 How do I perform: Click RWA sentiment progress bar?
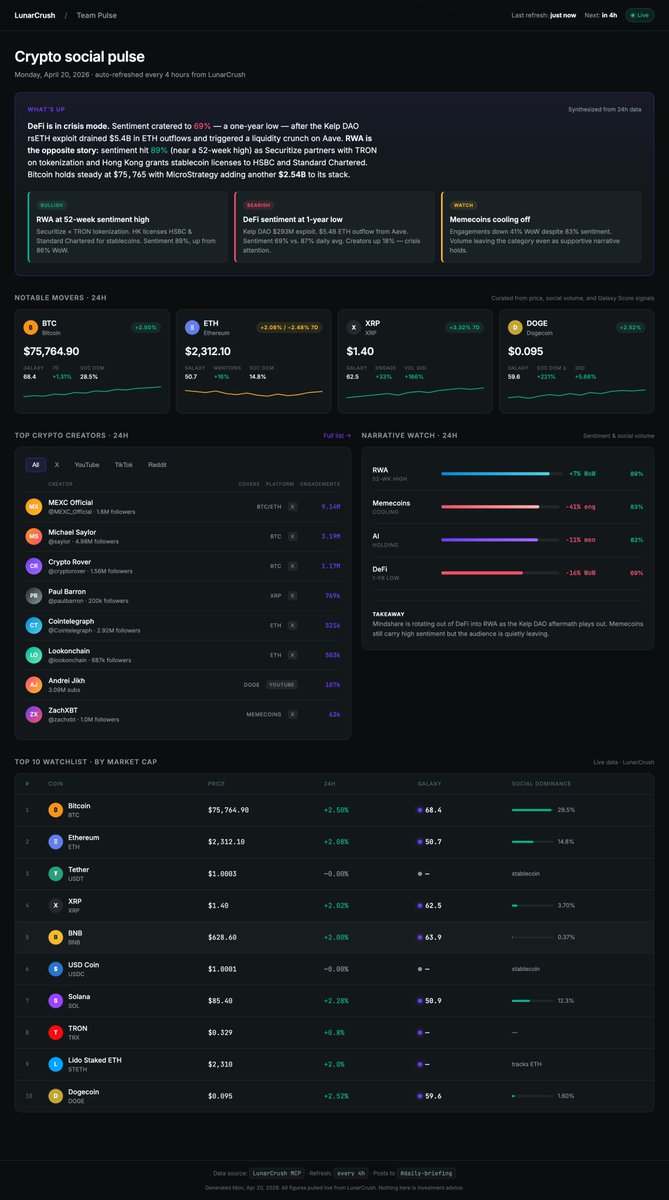pyautogui.click(x=500, y=474)
